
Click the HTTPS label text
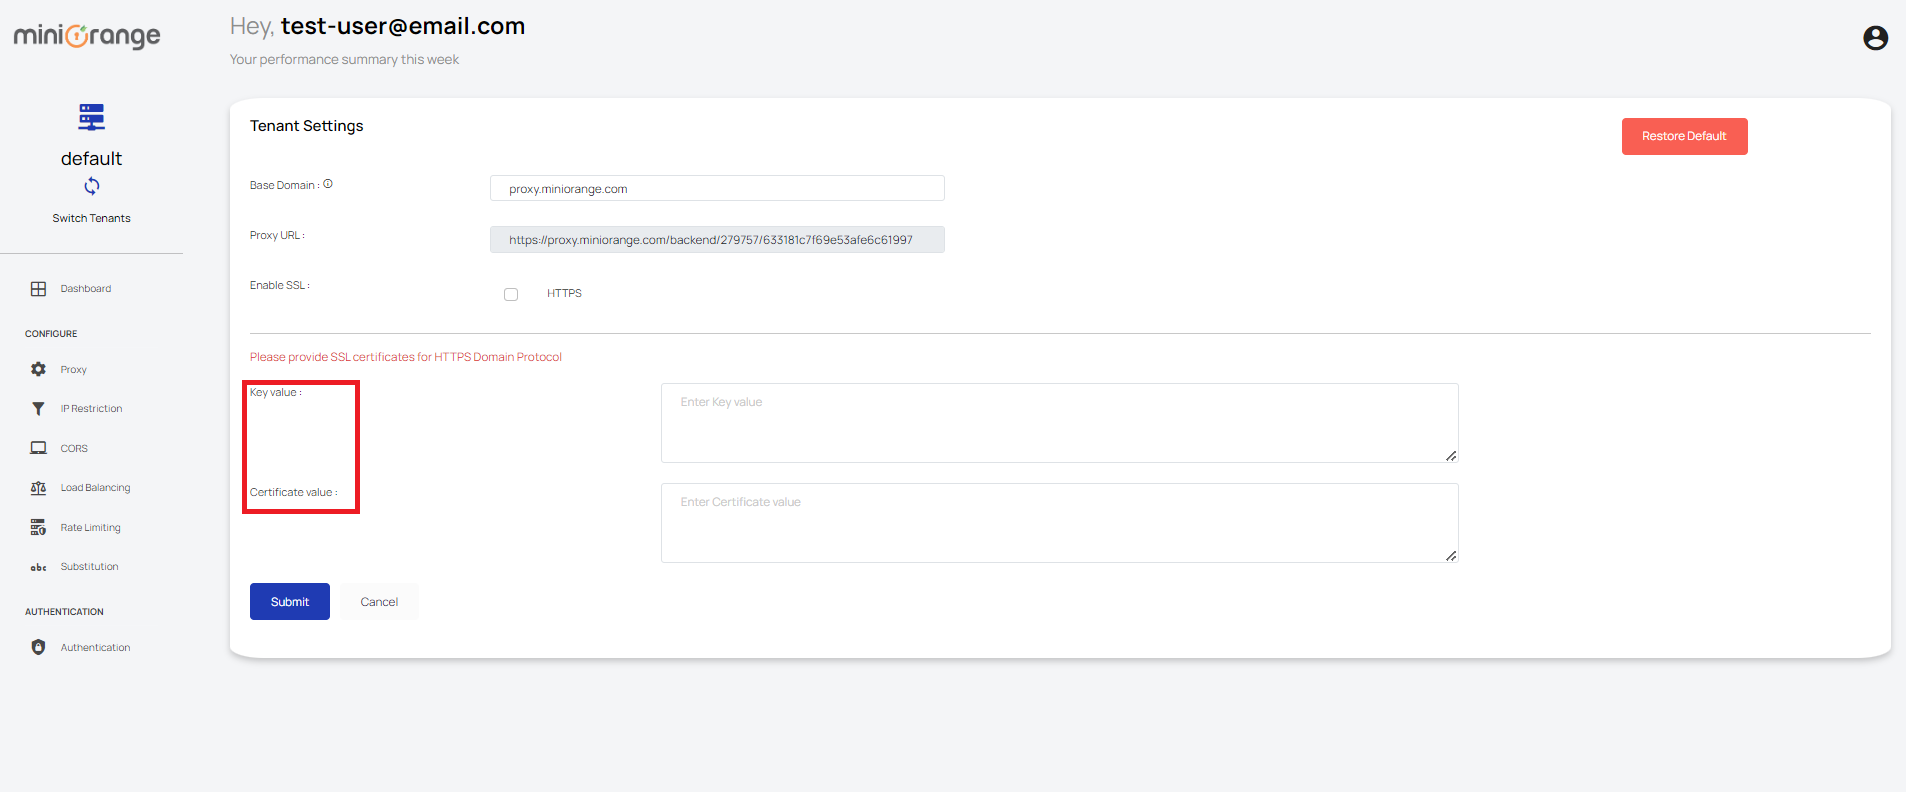tap(564, 293)
